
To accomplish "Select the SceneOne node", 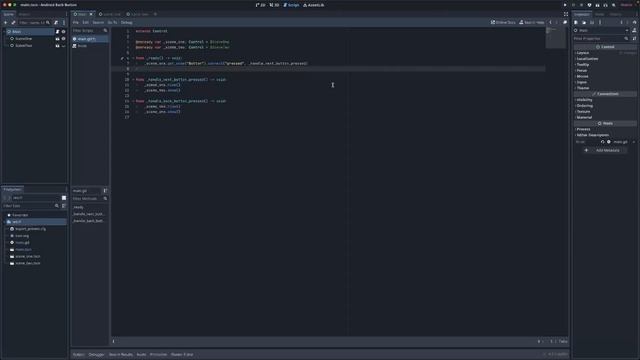I will [23, 39].
